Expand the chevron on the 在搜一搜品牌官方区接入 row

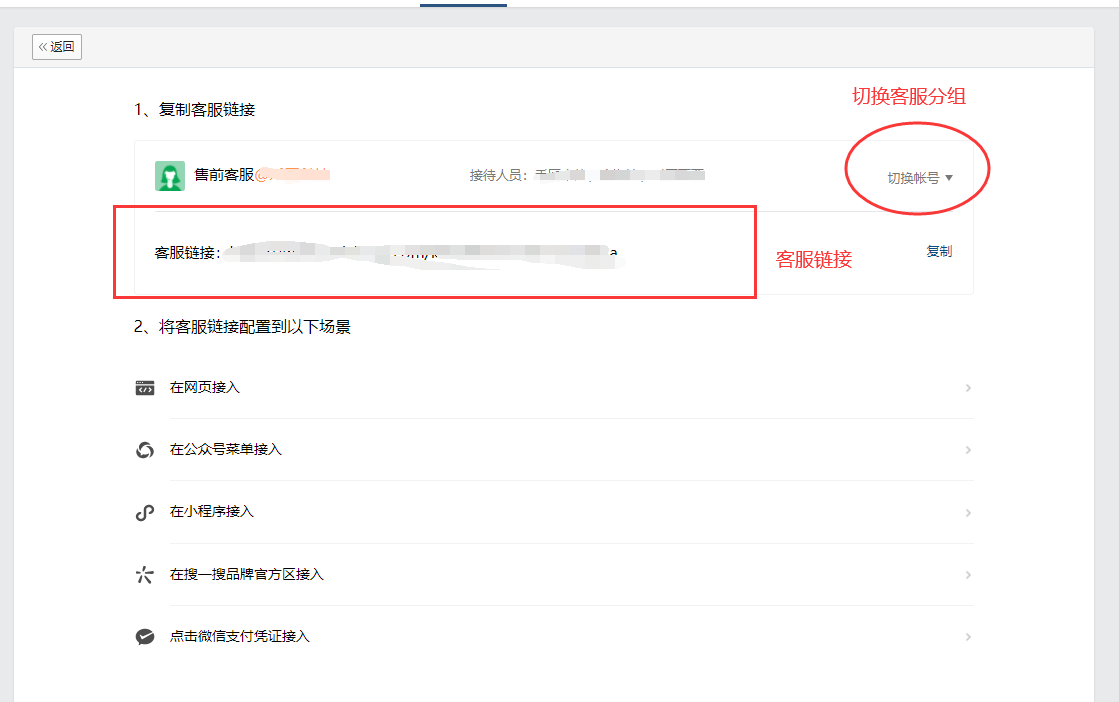click(x=967, y=575)
